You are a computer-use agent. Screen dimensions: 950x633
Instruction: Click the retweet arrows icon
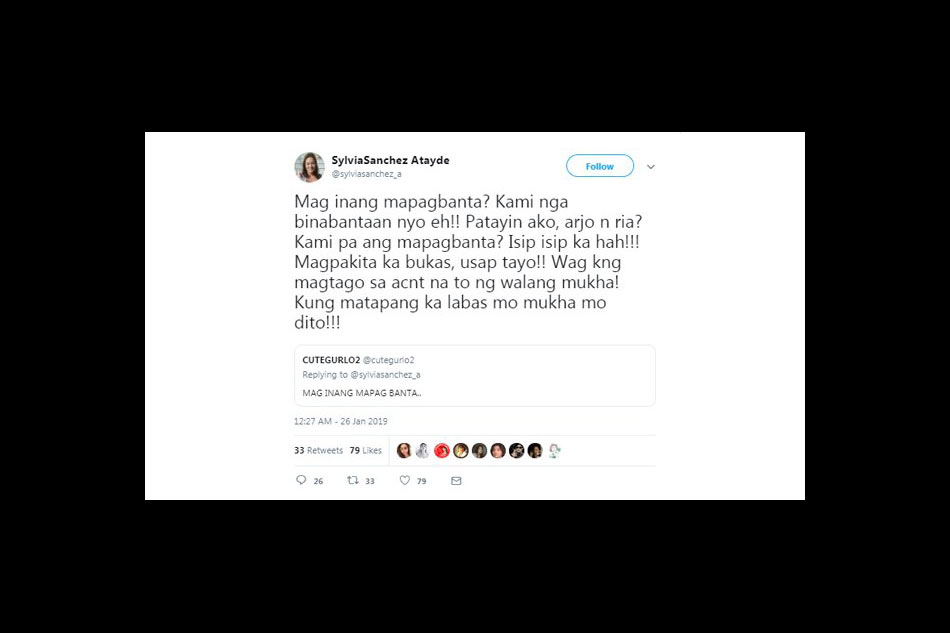(353, 480)
